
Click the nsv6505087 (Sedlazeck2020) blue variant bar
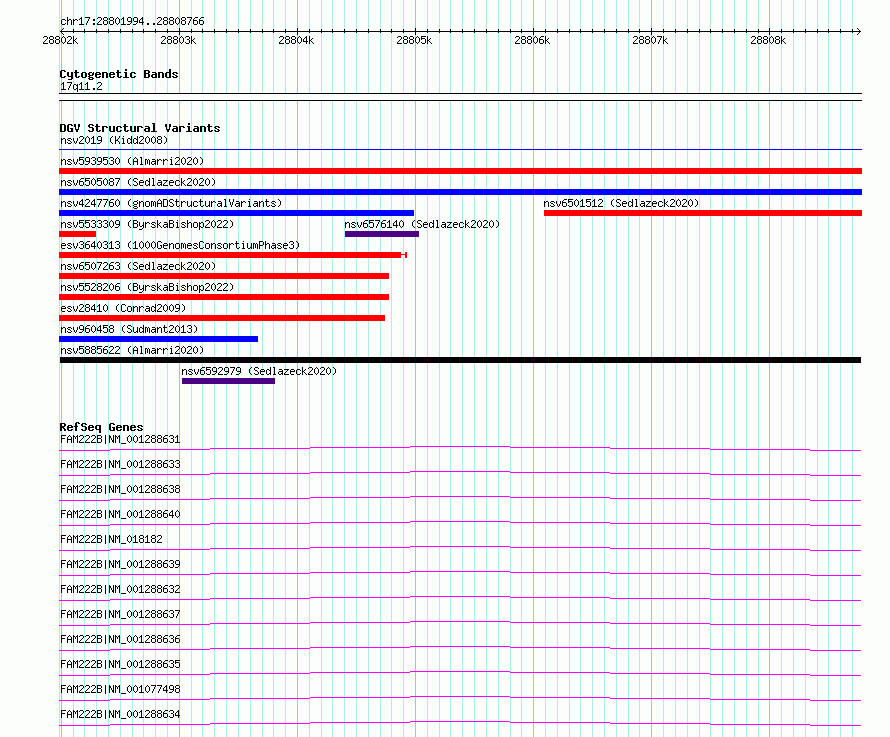460,192
